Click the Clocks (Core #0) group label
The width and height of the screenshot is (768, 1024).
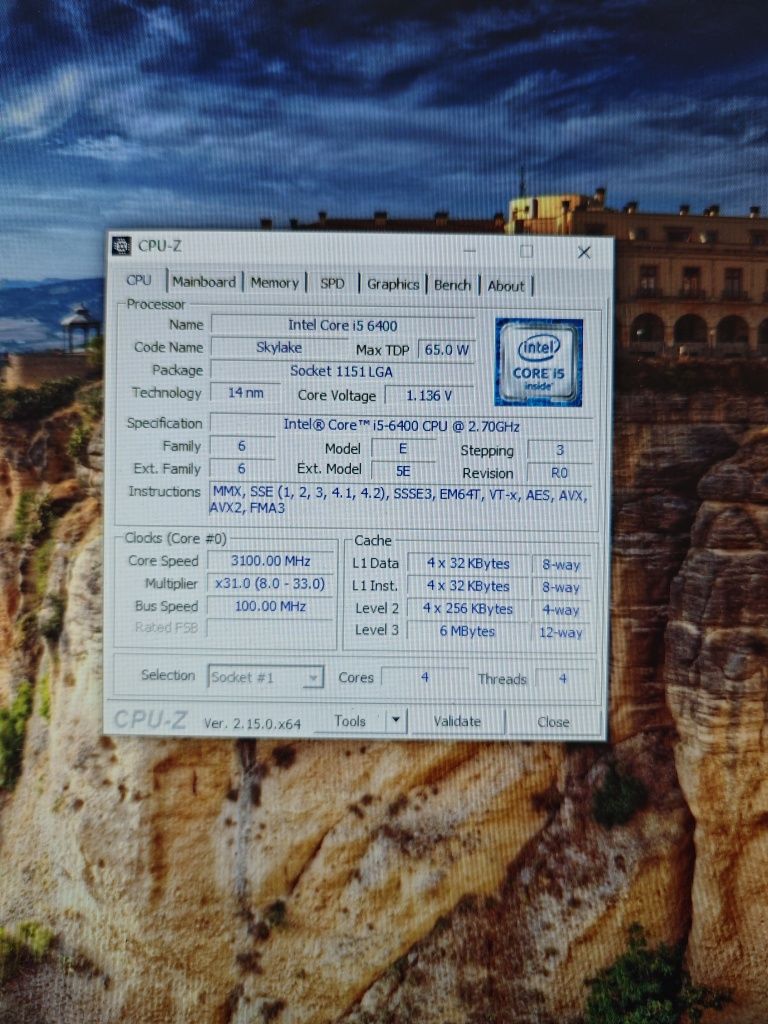click(176, 538)
